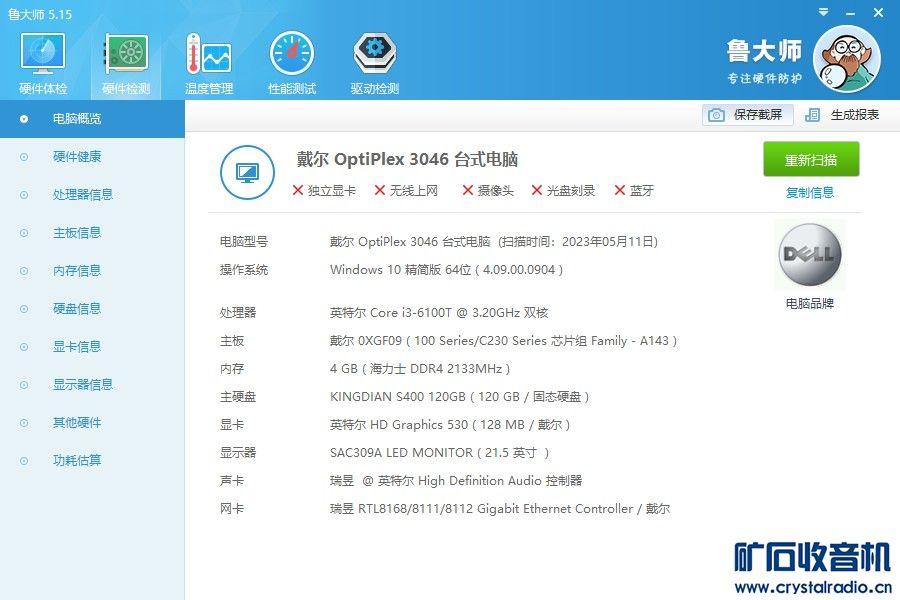The image size is (900, 600).
Task: Click the 电脑品牌 caption under the Dell logo
Action: pos(810,304)
